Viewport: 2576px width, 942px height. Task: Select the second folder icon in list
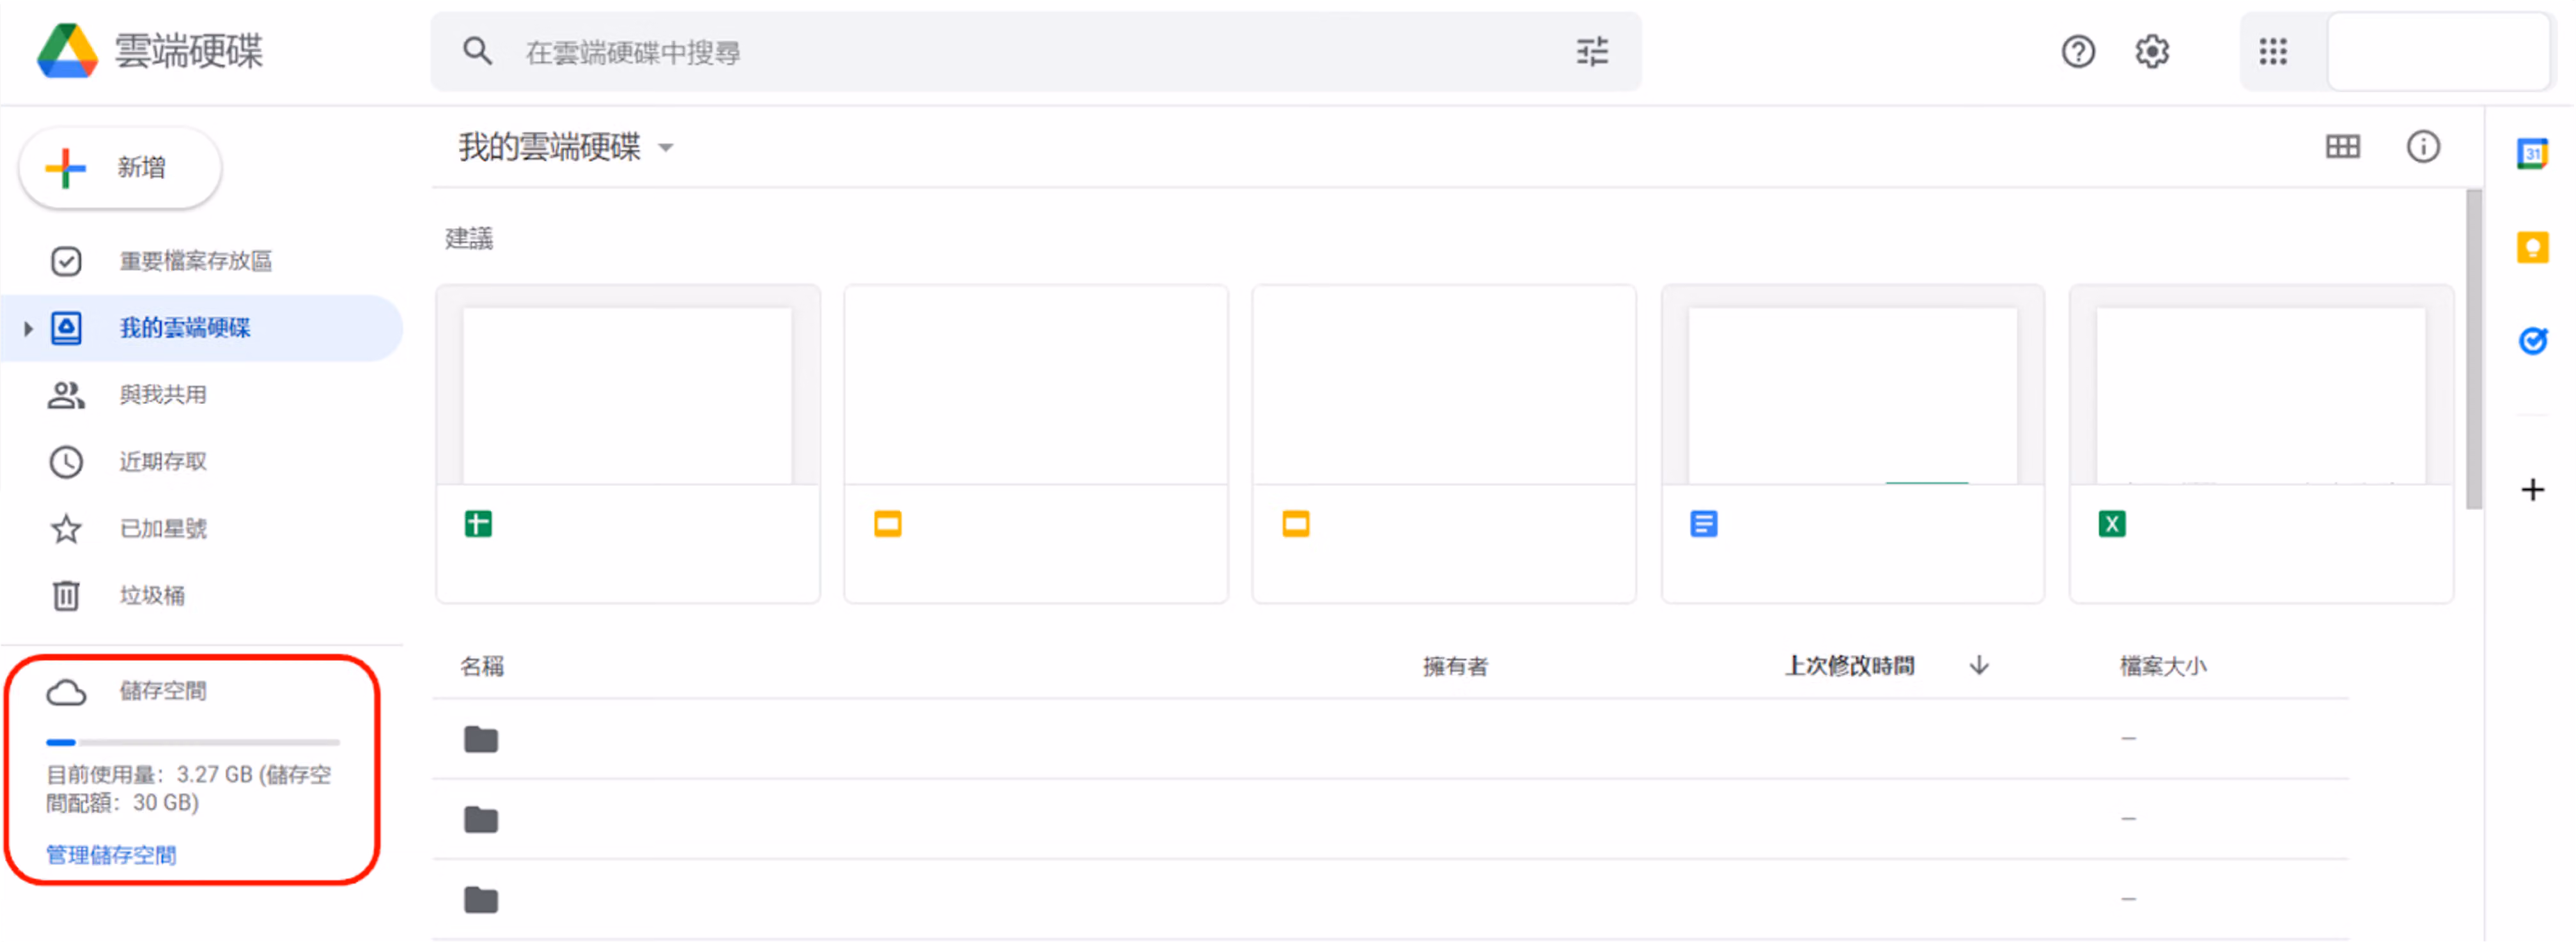click(x=481, y=819)
